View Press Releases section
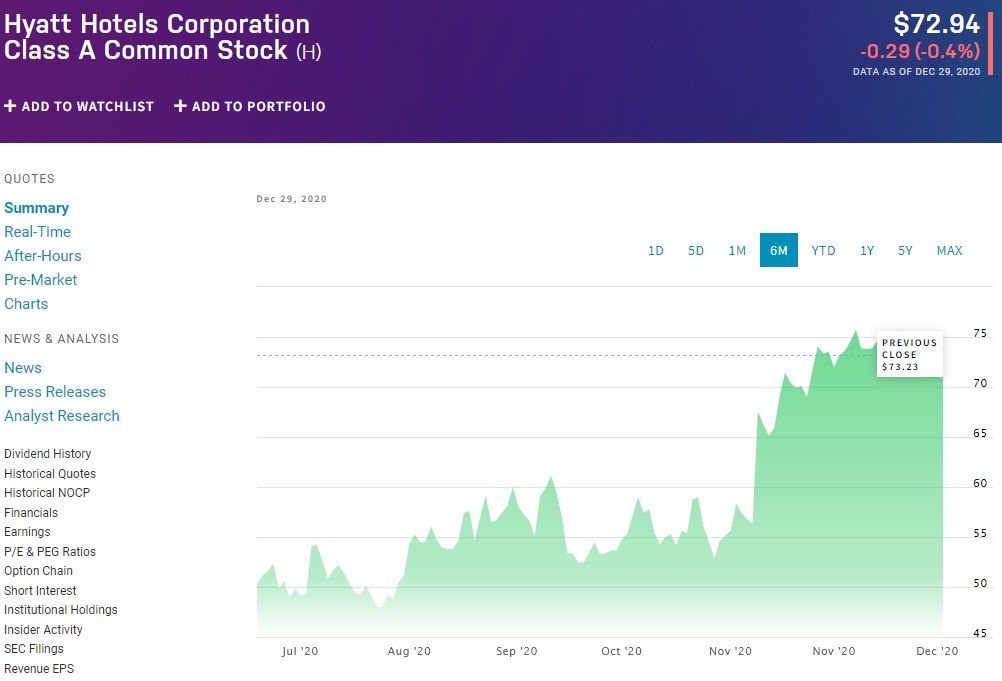 55,392
